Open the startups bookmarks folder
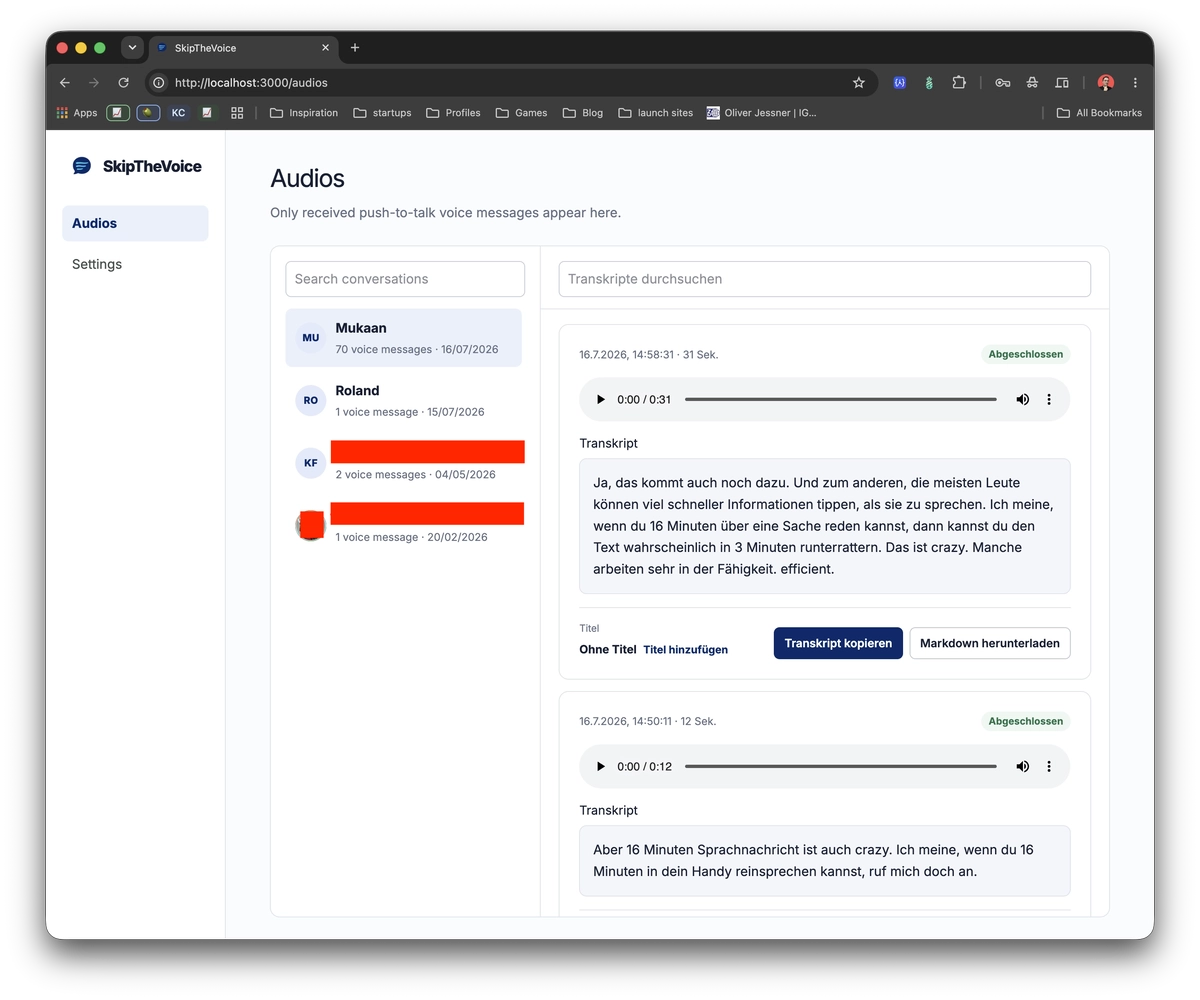The width and height of the screenshot is (1200, 1000). pos(382,113)
